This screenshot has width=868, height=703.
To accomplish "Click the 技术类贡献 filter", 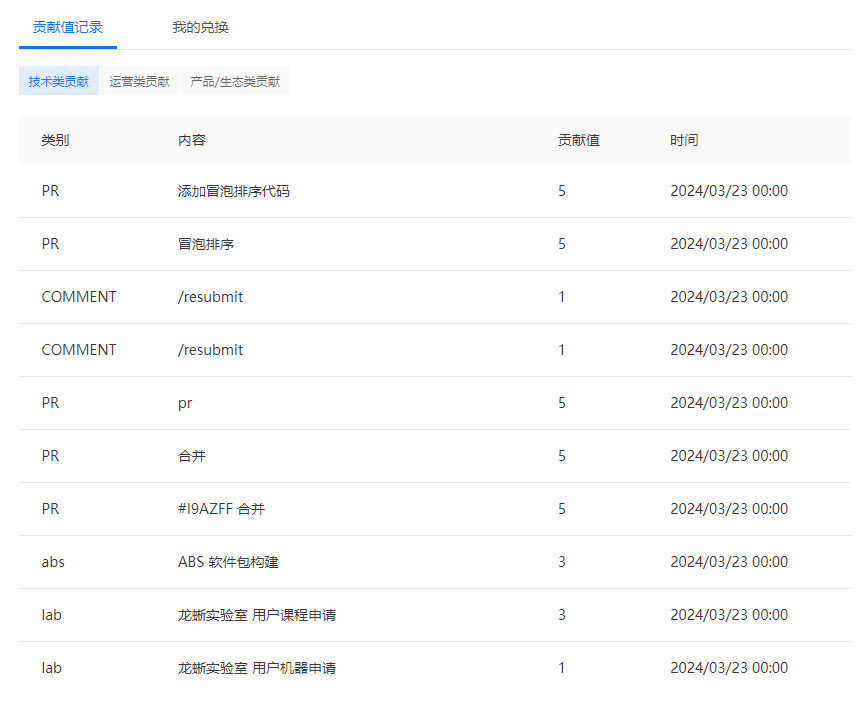I will (x=57, y=80).
